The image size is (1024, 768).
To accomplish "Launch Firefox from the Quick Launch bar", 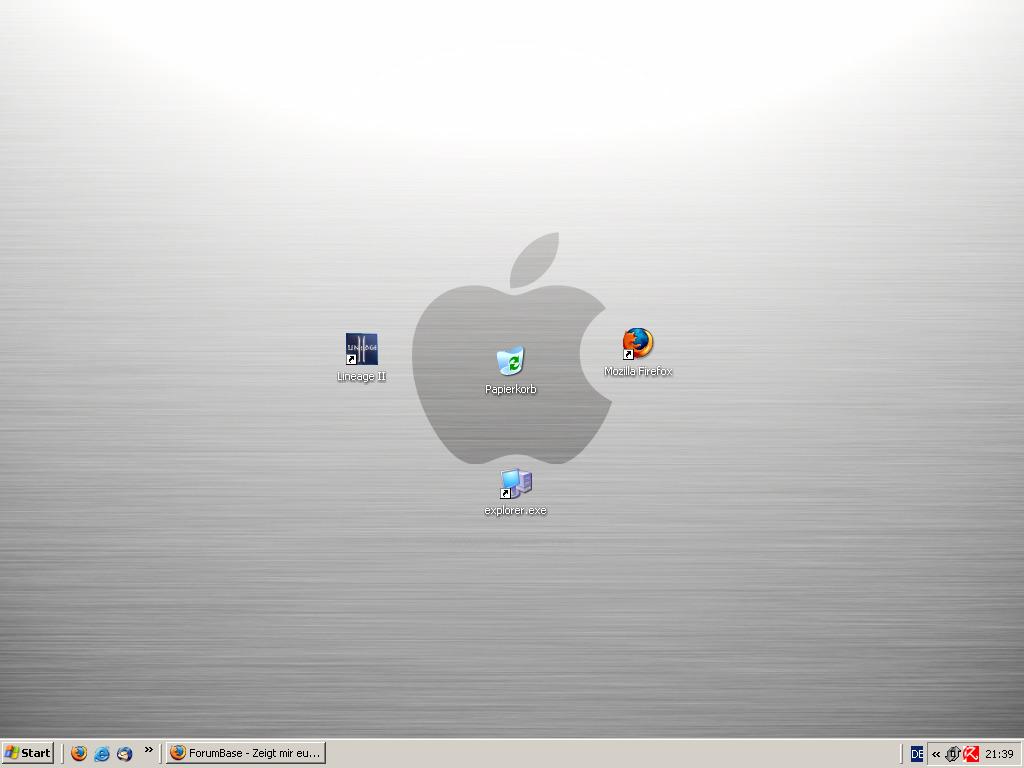I will click(79, 753).
